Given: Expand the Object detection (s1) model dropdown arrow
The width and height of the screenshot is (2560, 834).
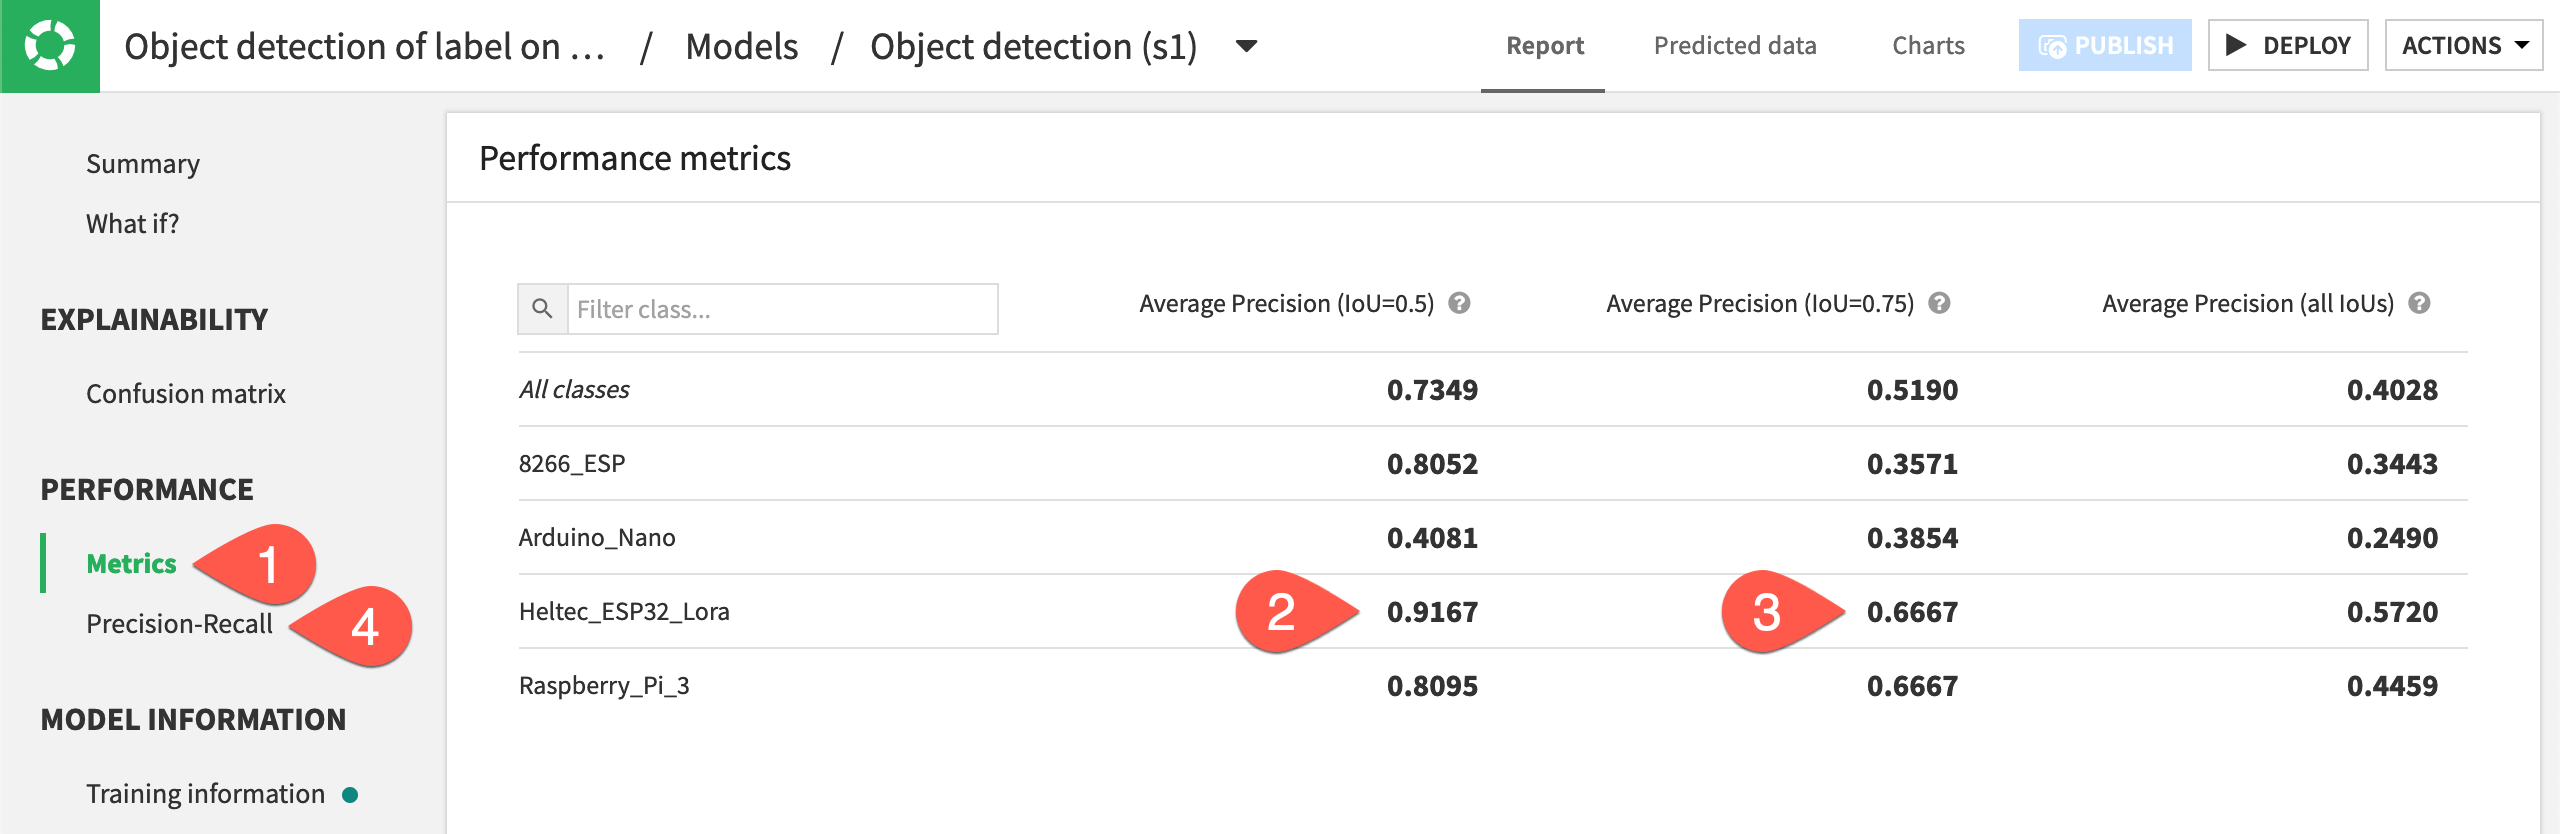Looking at the screenshot, I should tap(1246, 46).
